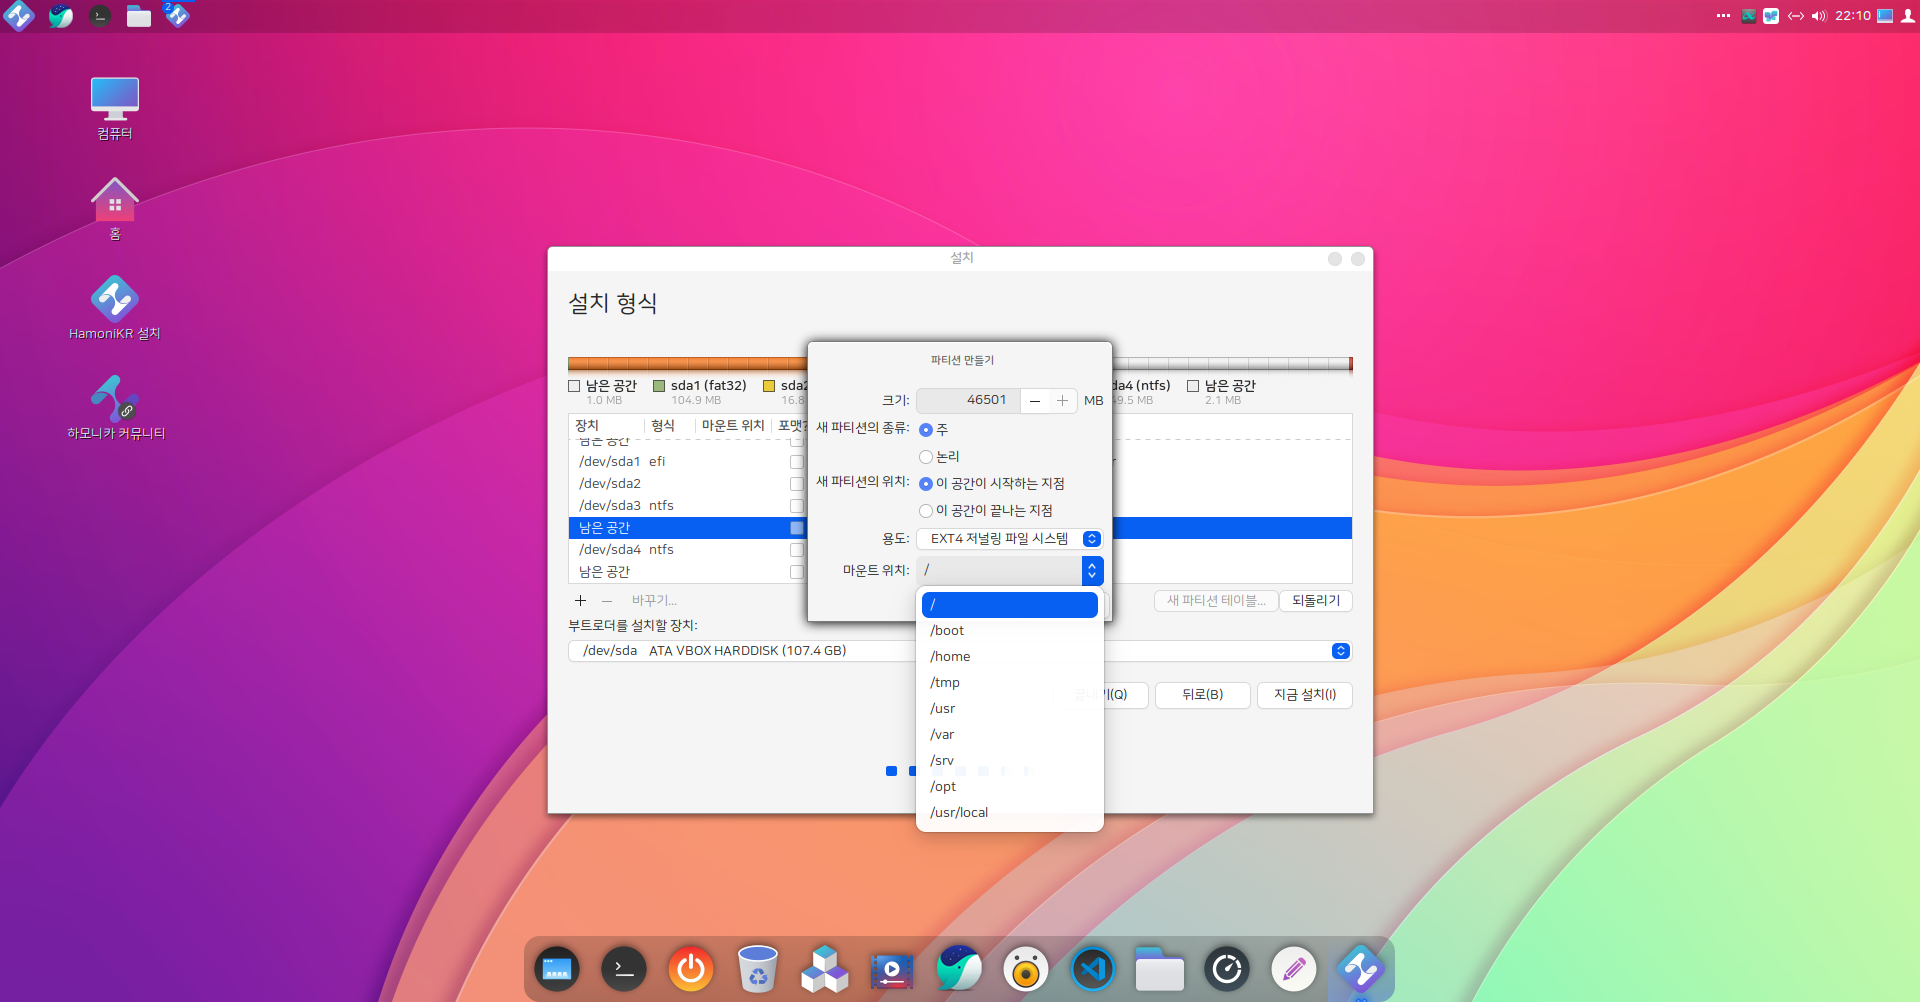Launch the terminal from the dock
1920x1002 pixels.
pos(623,969)
